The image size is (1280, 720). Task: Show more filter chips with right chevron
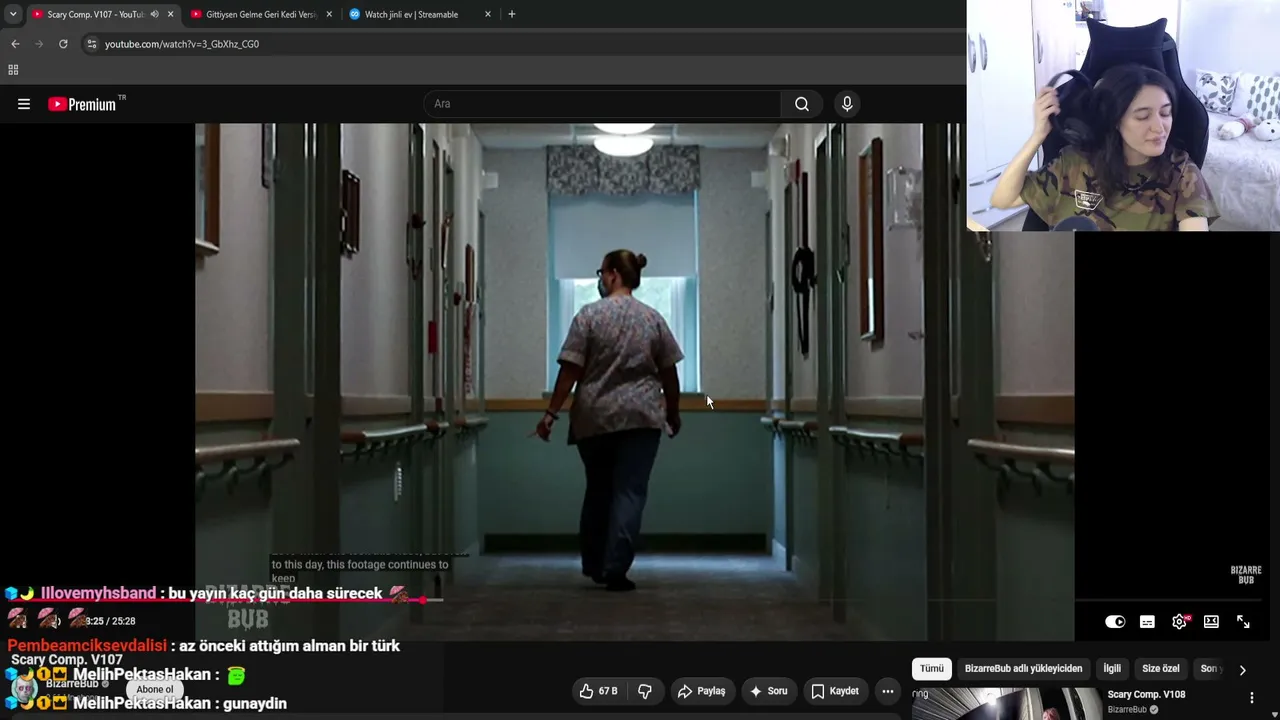click(x=1242, y=670)
